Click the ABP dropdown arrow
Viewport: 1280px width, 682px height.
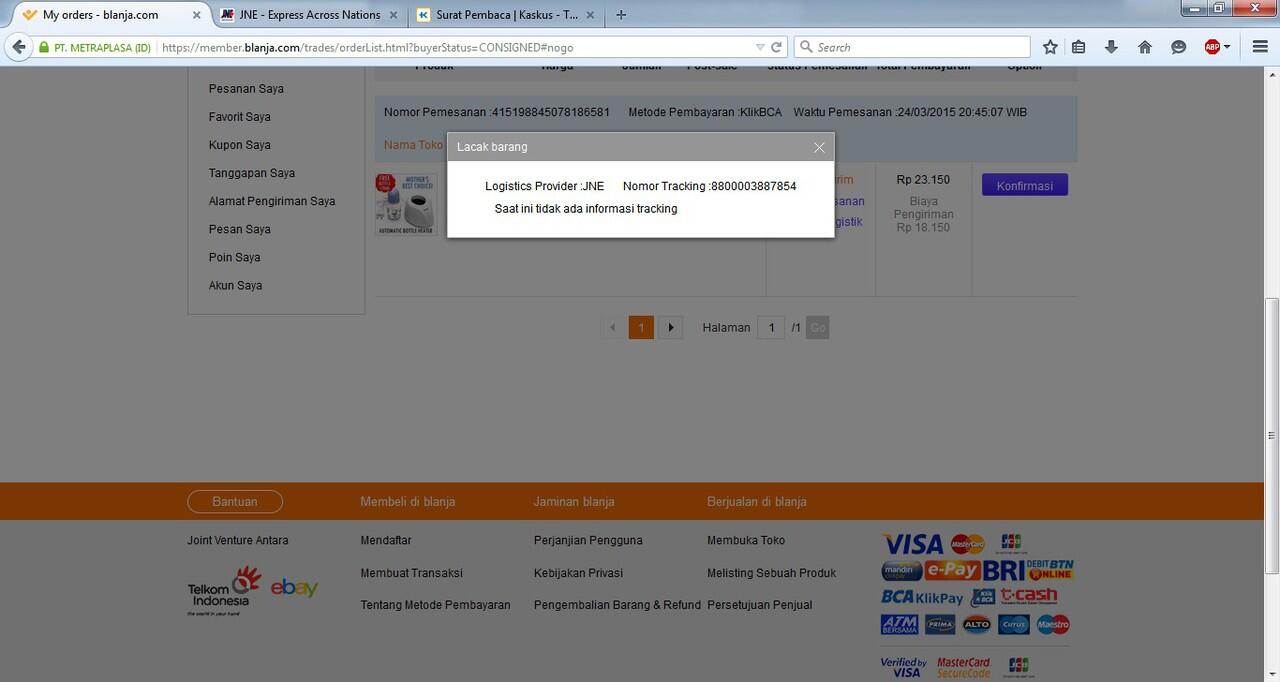point(1227,47)
